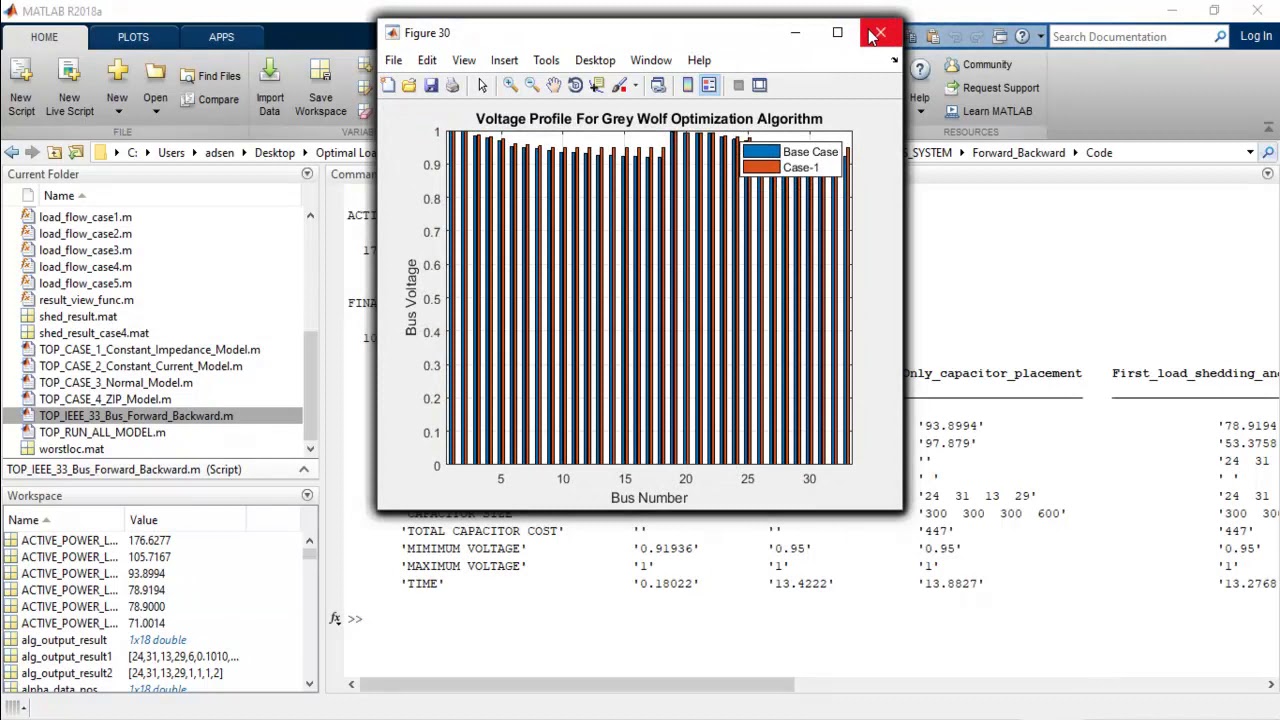Select worstloc.mat file
The width and height of the screenshot is (1280, 720).
coord(71,449)
